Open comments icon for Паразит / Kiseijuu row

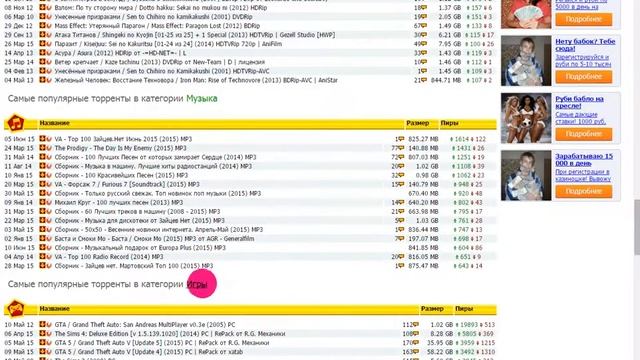click(x=424, y=44)
